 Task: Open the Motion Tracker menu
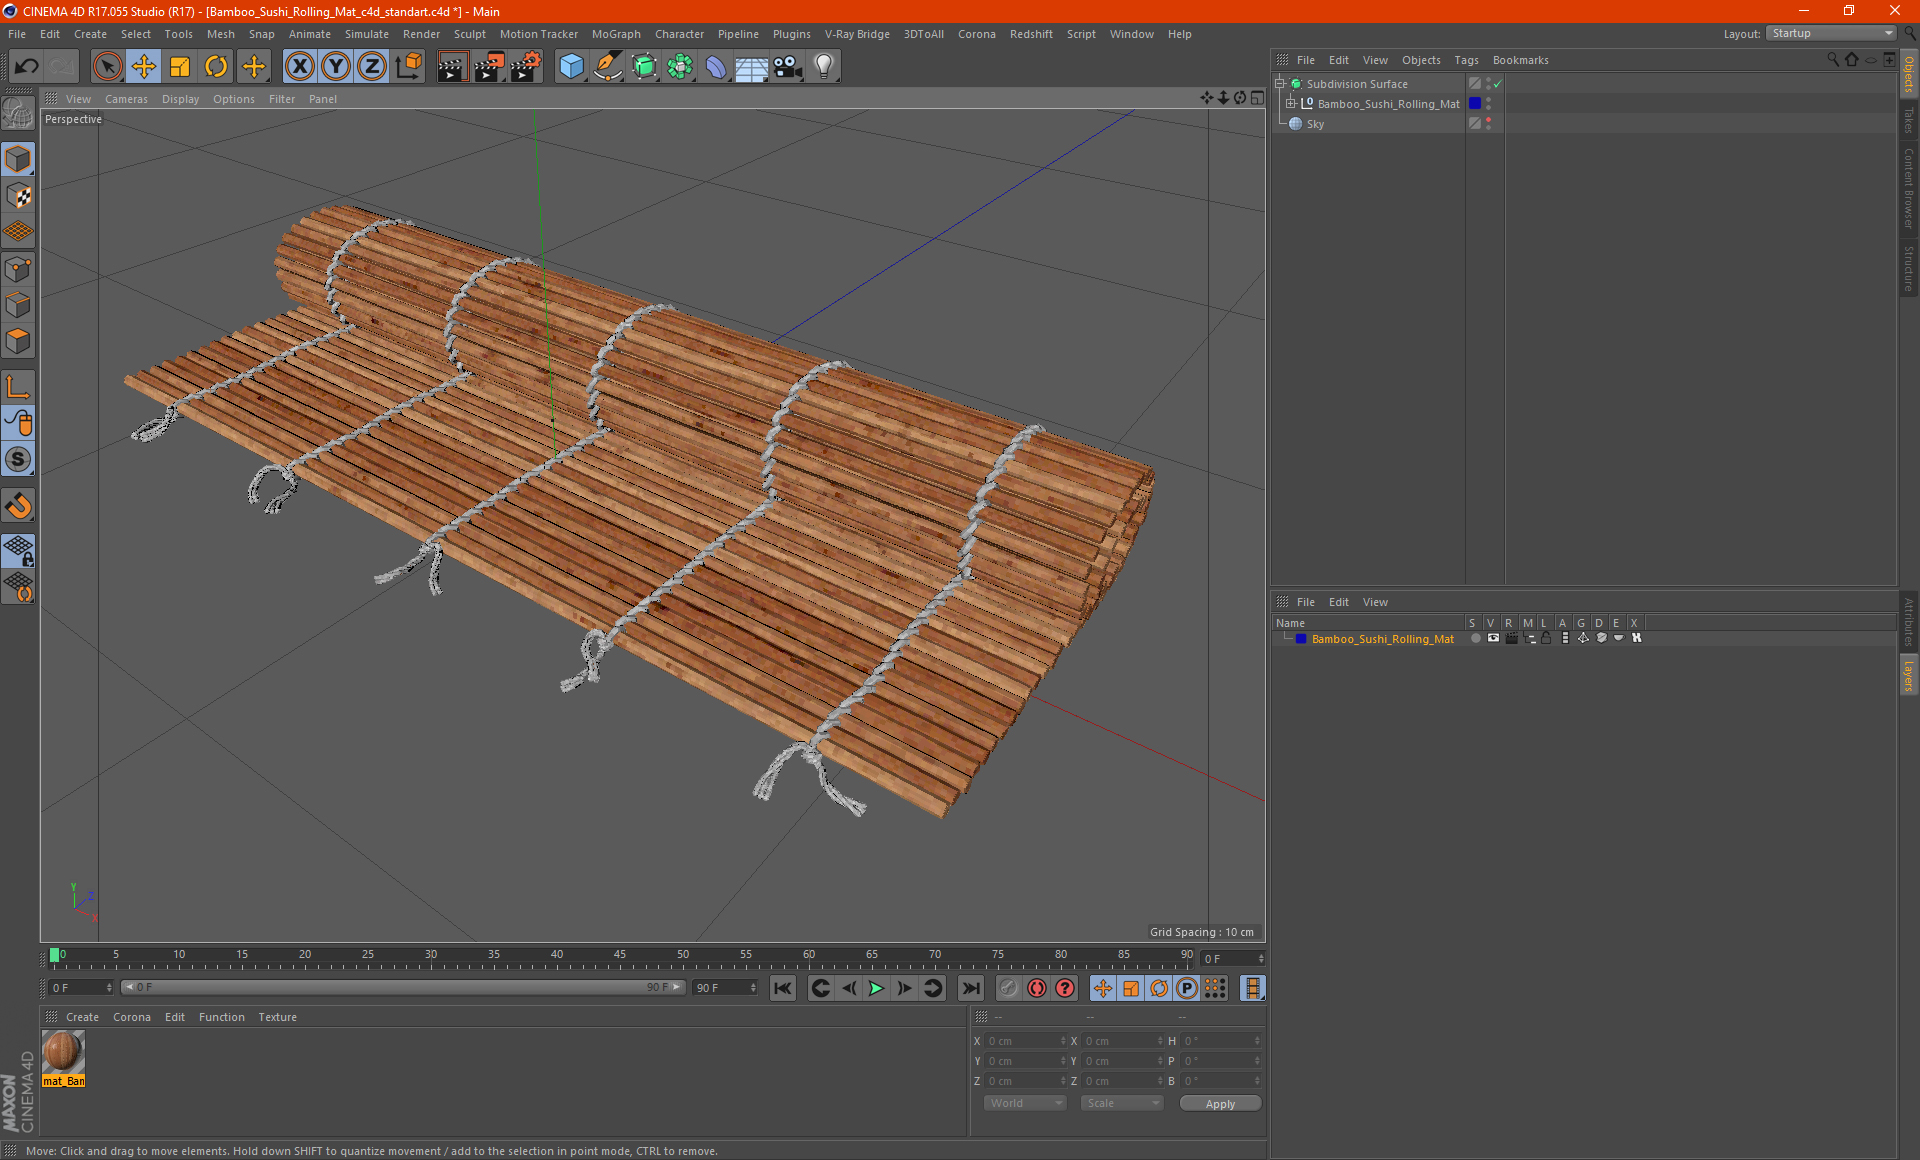tap(538, 34)
